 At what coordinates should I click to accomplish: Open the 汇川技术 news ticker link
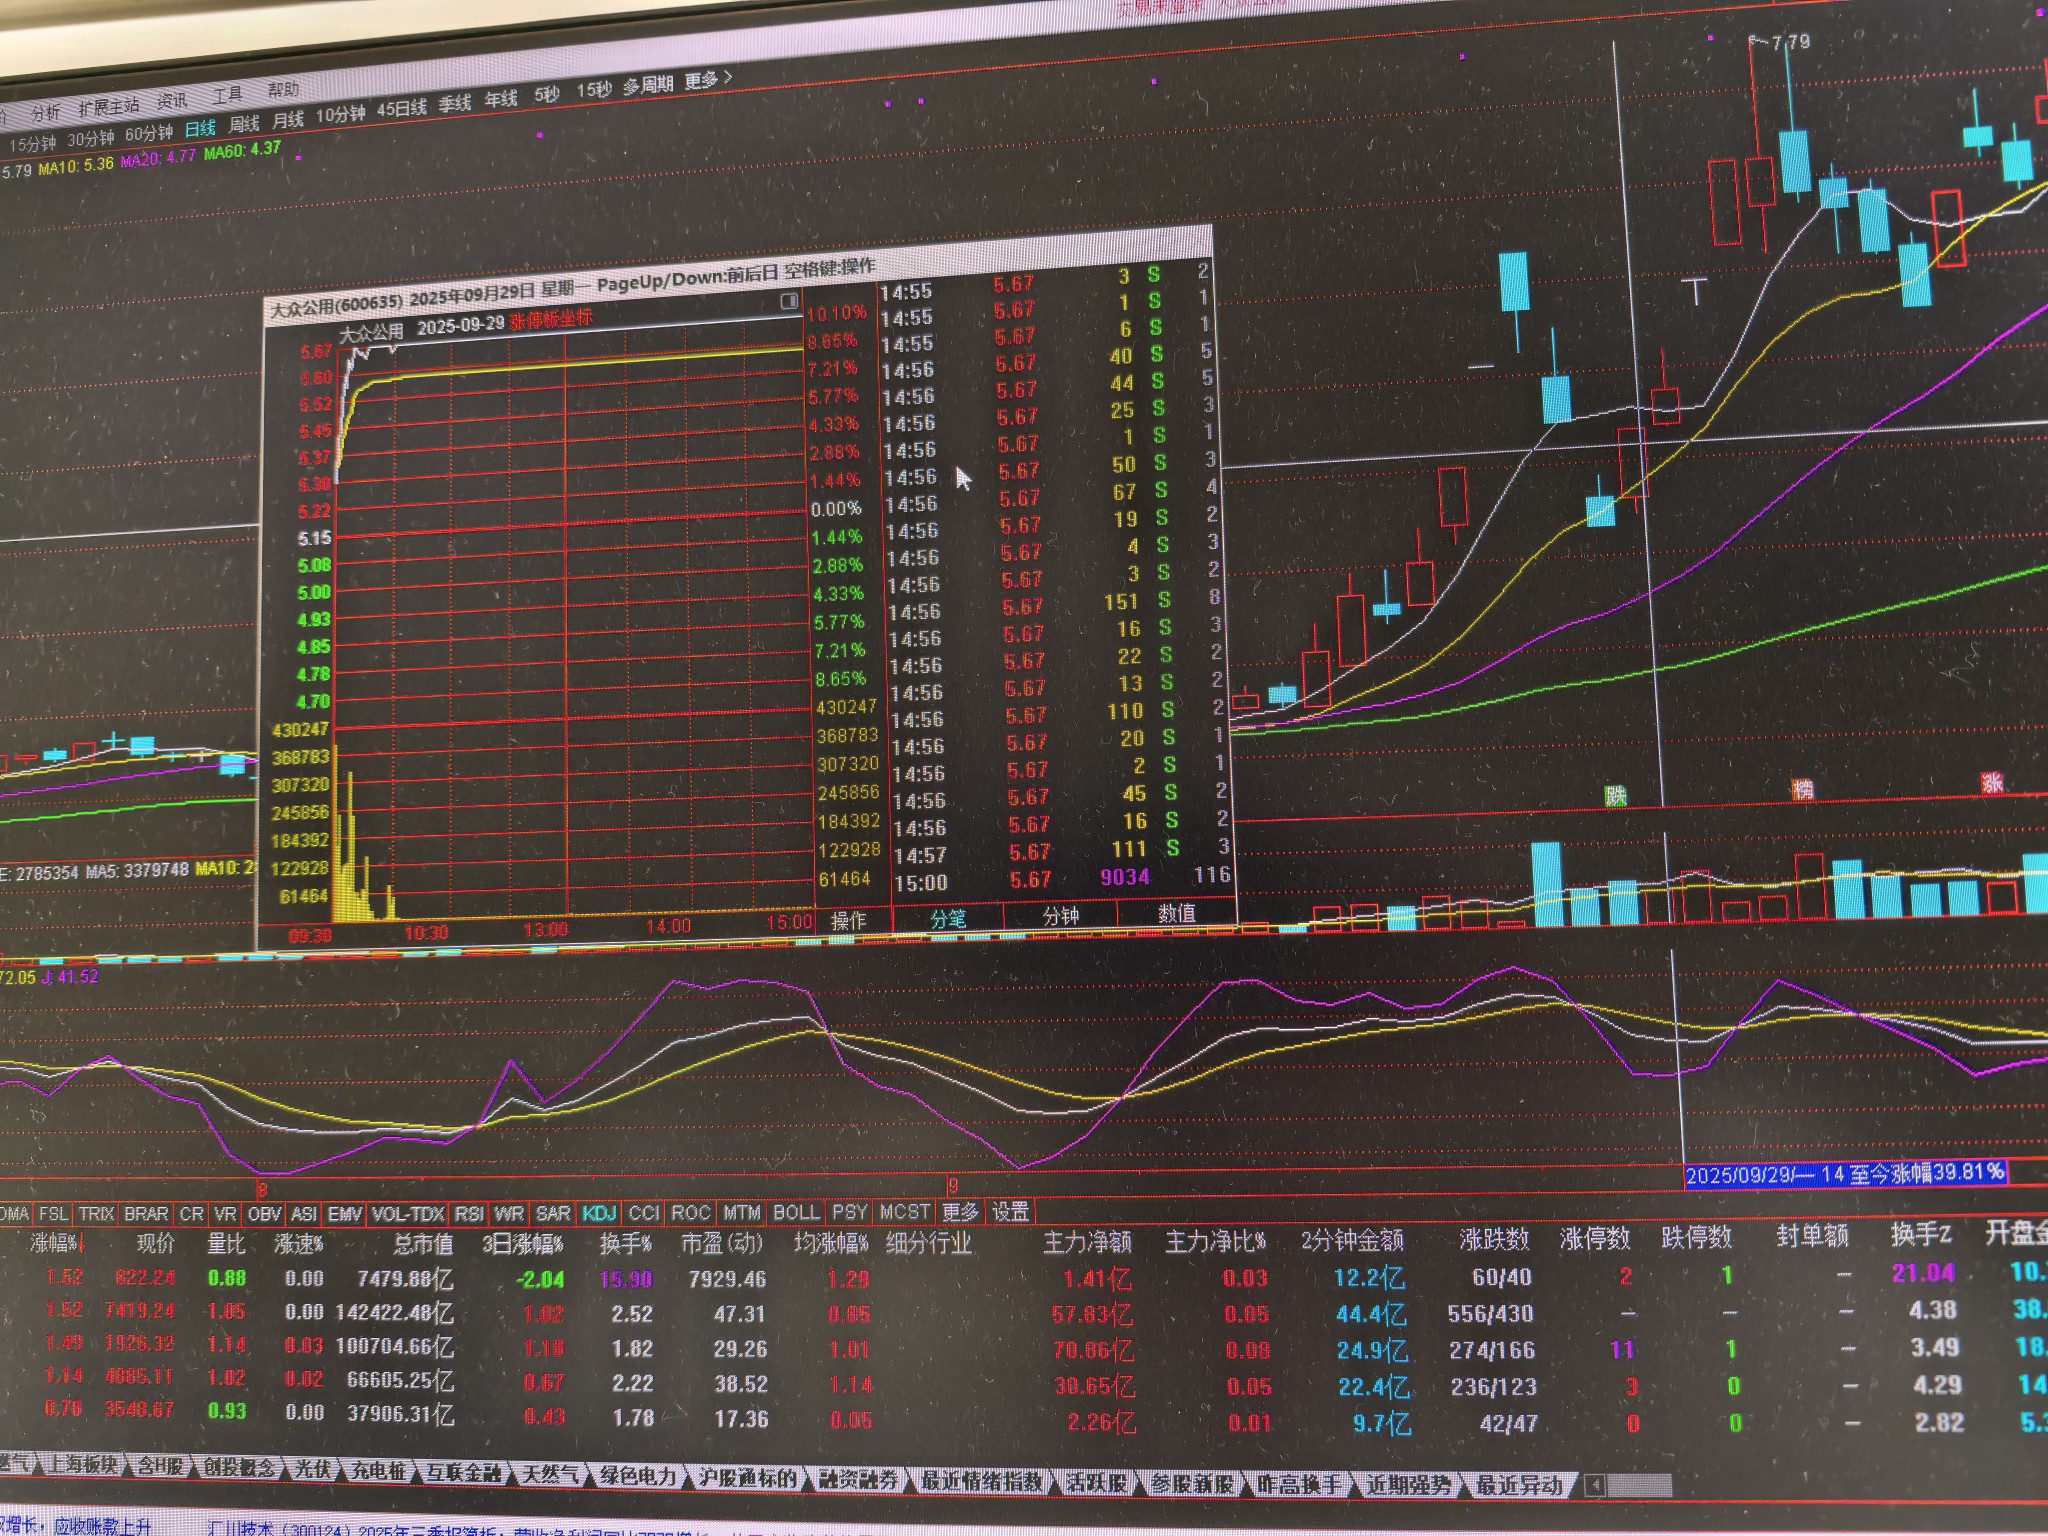(x=240, y=1529)
